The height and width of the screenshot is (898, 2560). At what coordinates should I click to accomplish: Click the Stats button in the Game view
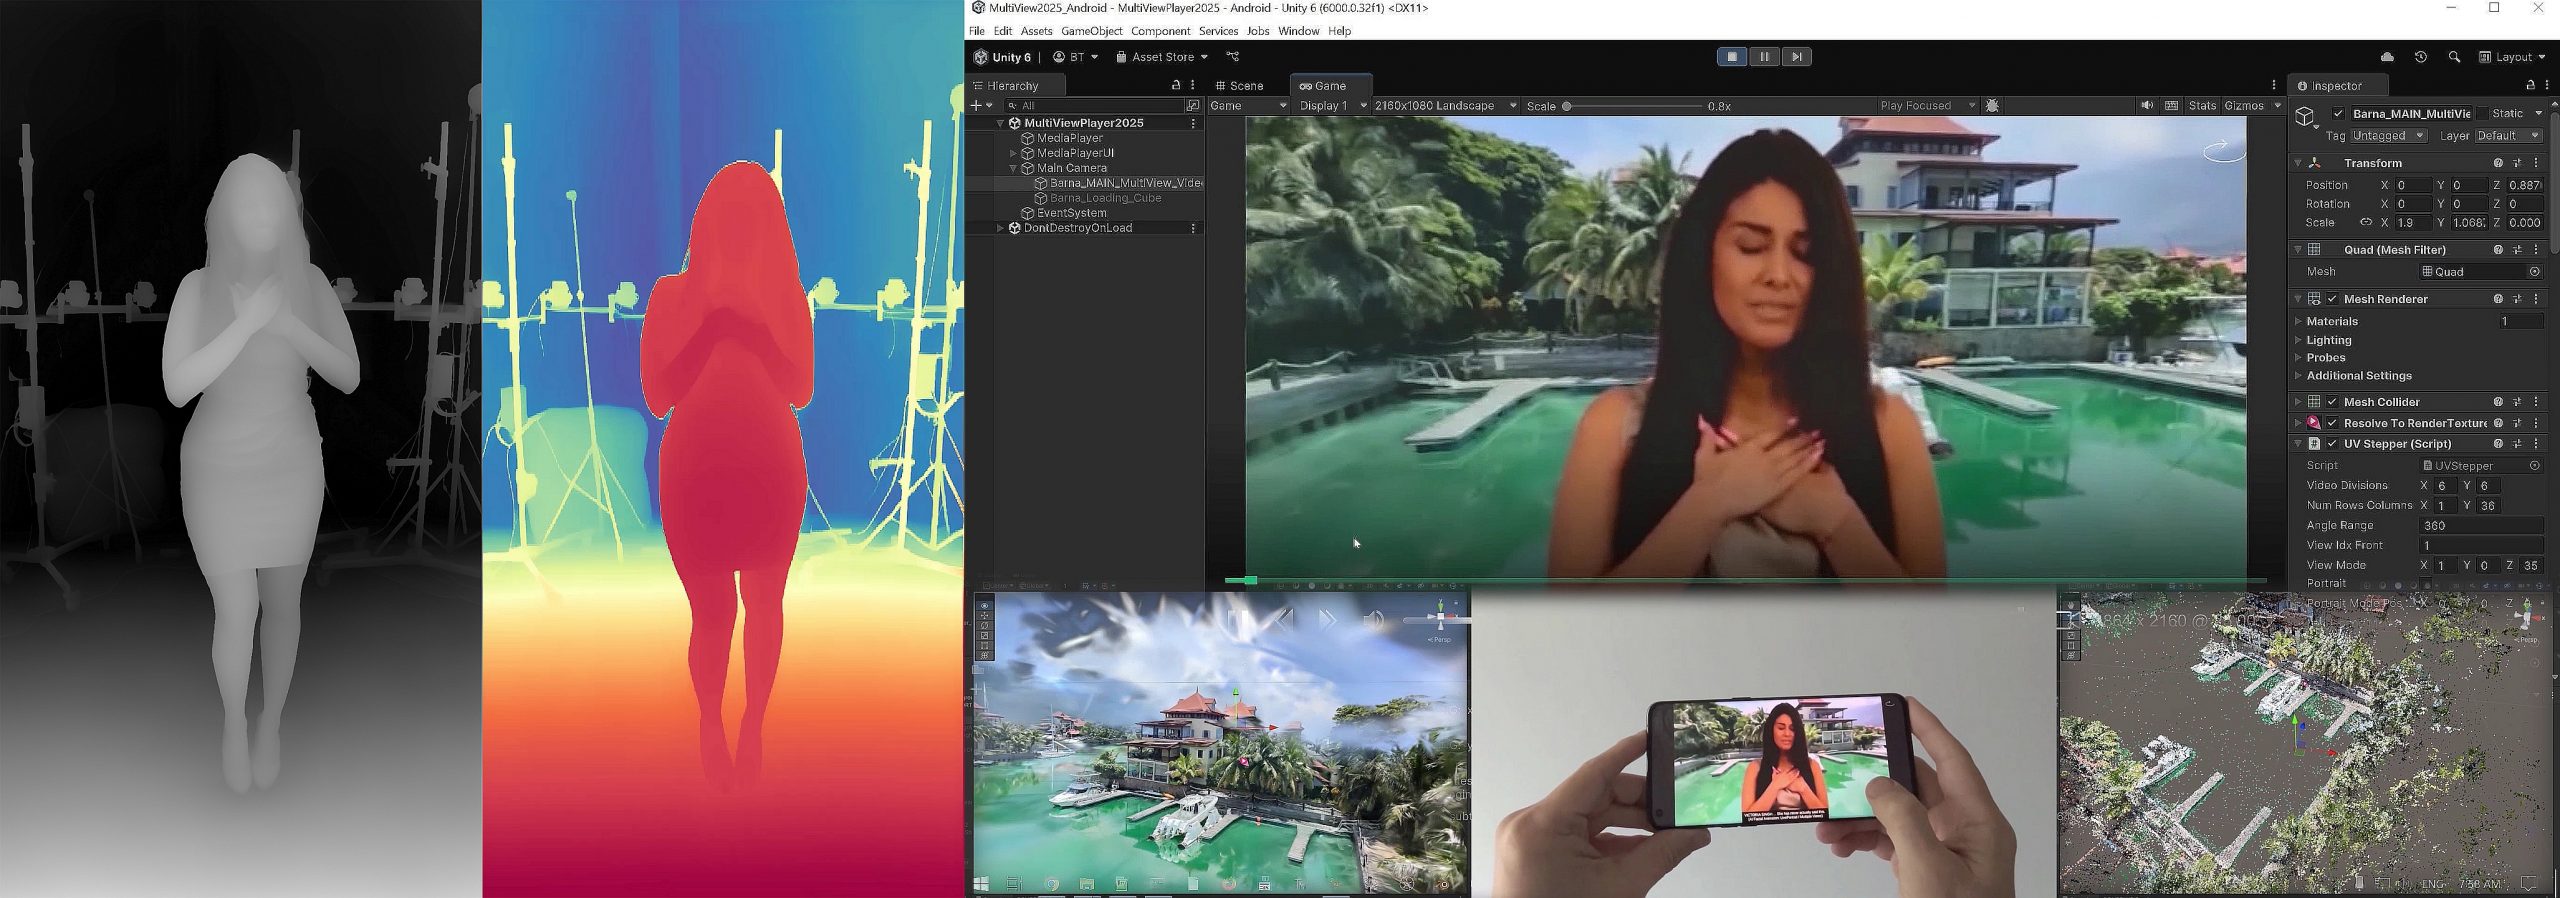tap(2202, 106)
